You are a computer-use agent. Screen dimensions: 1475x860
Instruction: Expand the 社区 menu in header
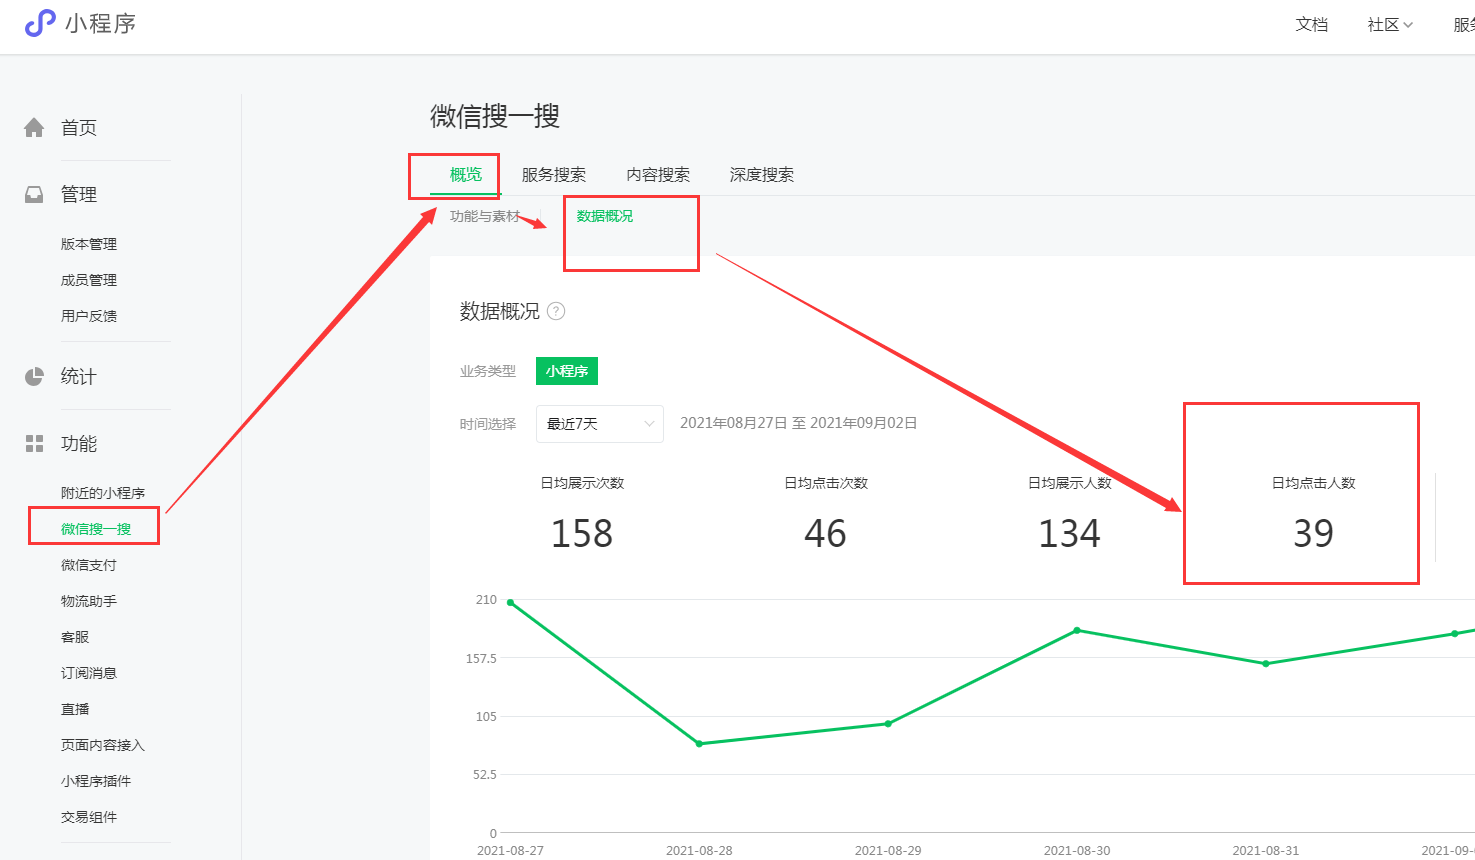pyautogui.click(x=1390, y=25)
